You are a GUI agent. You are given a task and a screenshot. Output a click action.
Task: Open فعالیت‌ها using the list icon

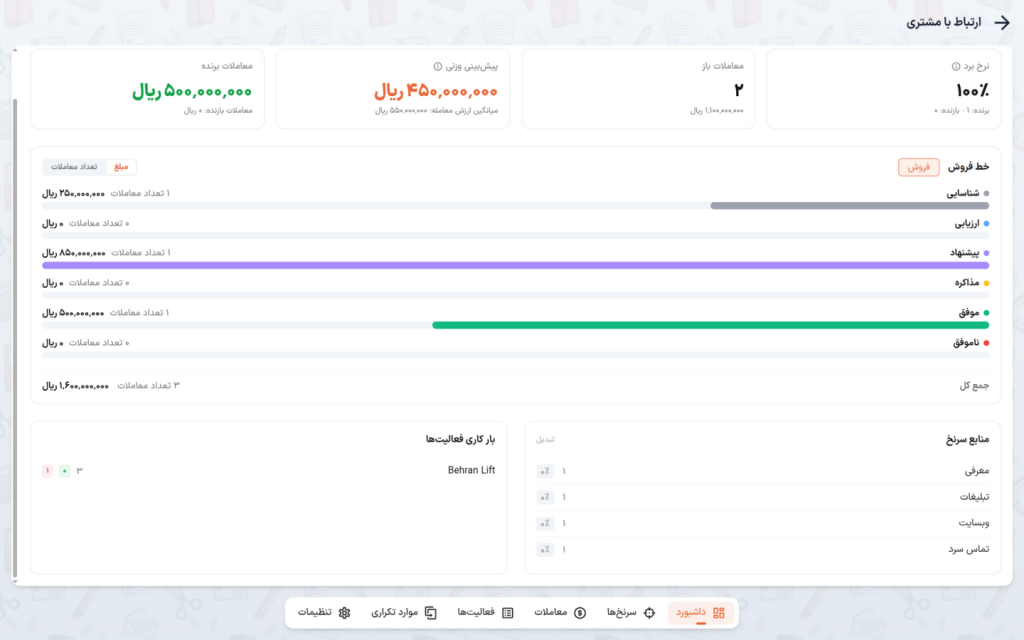pos(507,613)
